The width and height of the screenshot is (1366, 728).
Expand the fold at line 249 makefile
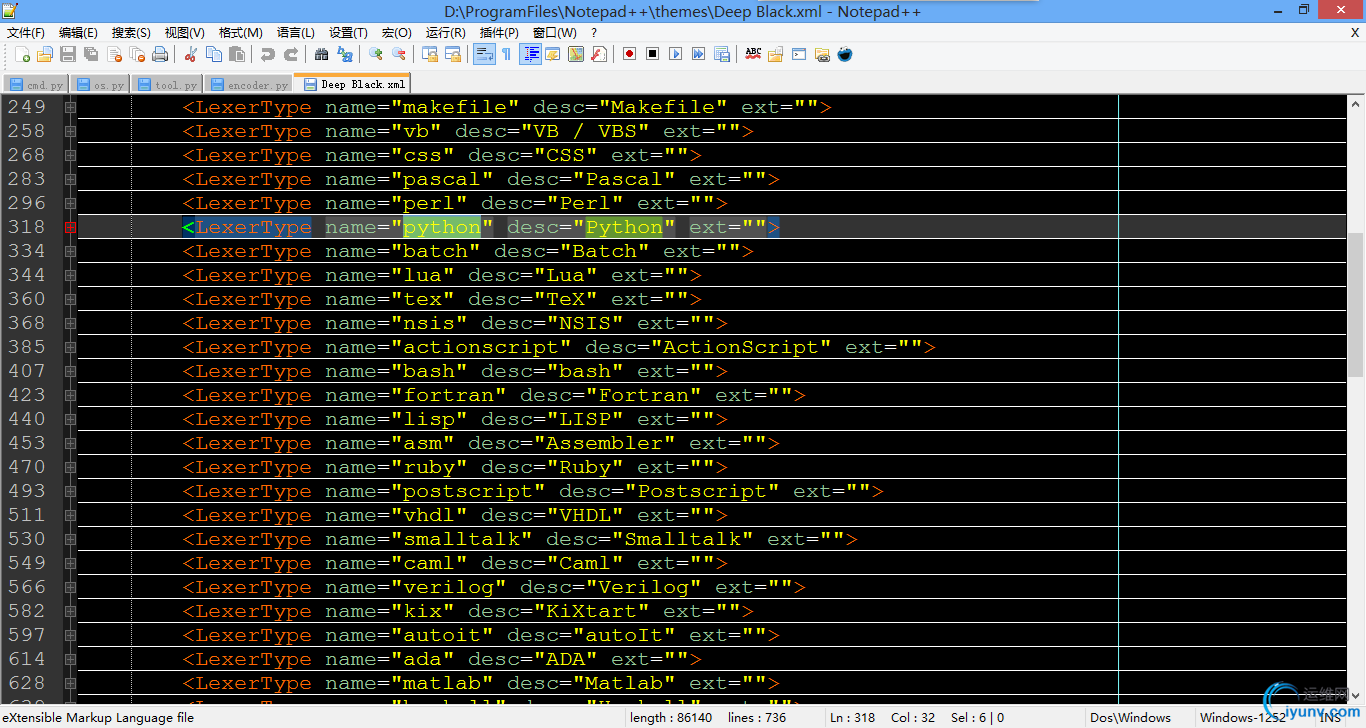click(x=70, y=107)
